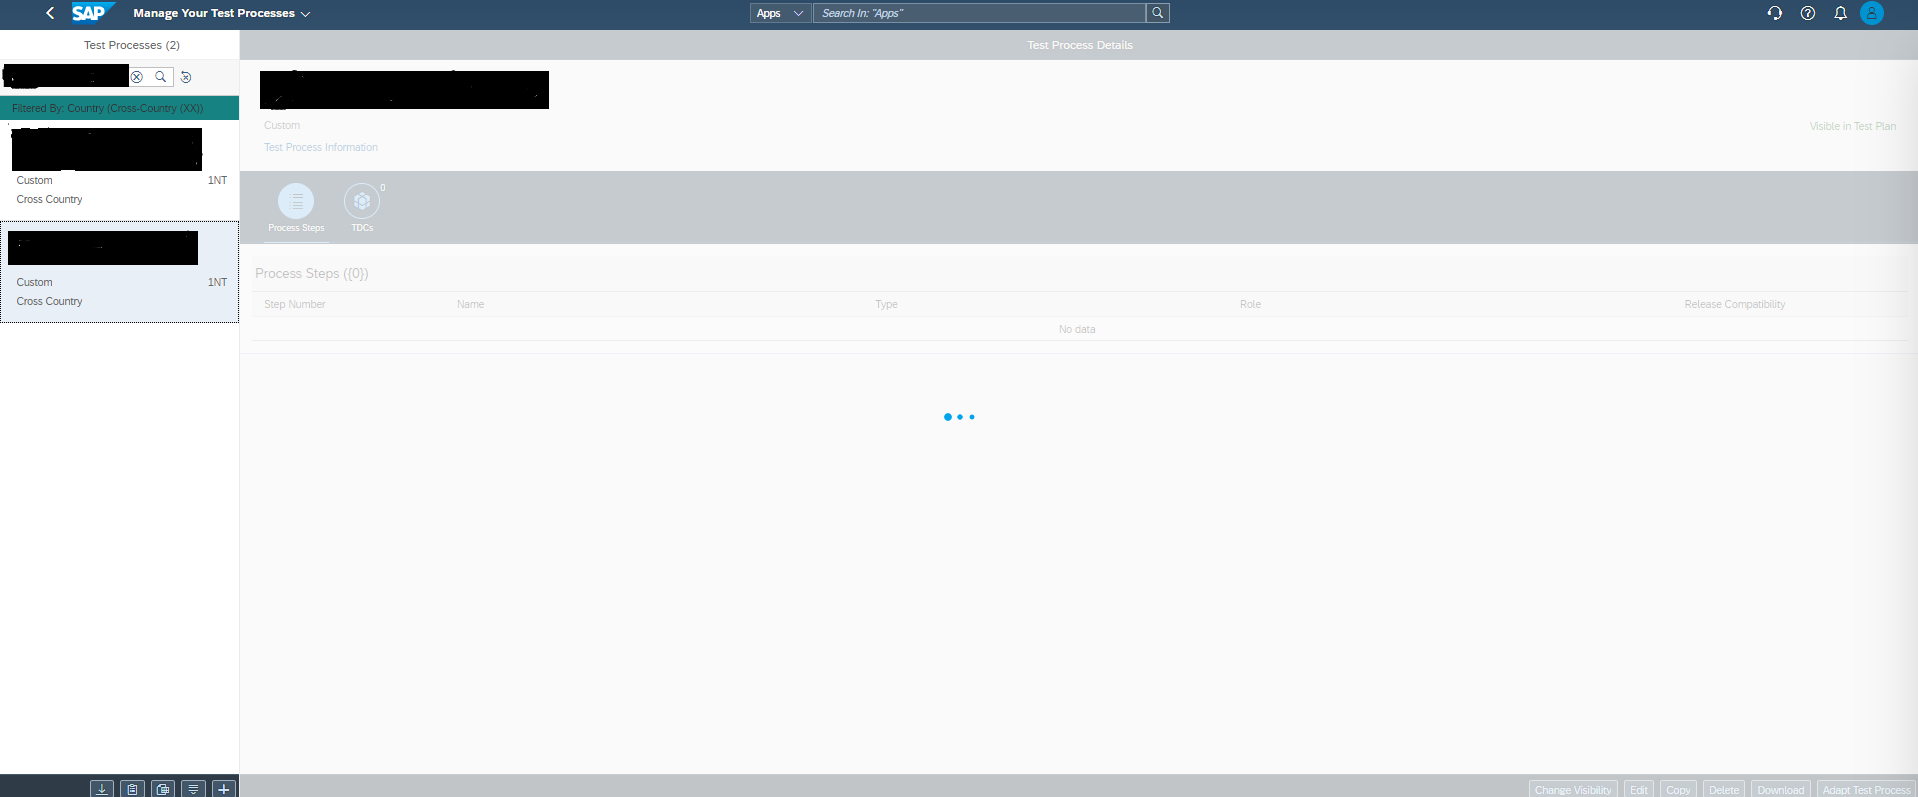The image size is (1918, 797).
Task: Click the Test Process Information link
Action: pyautogui.click(x=321, y=147)
